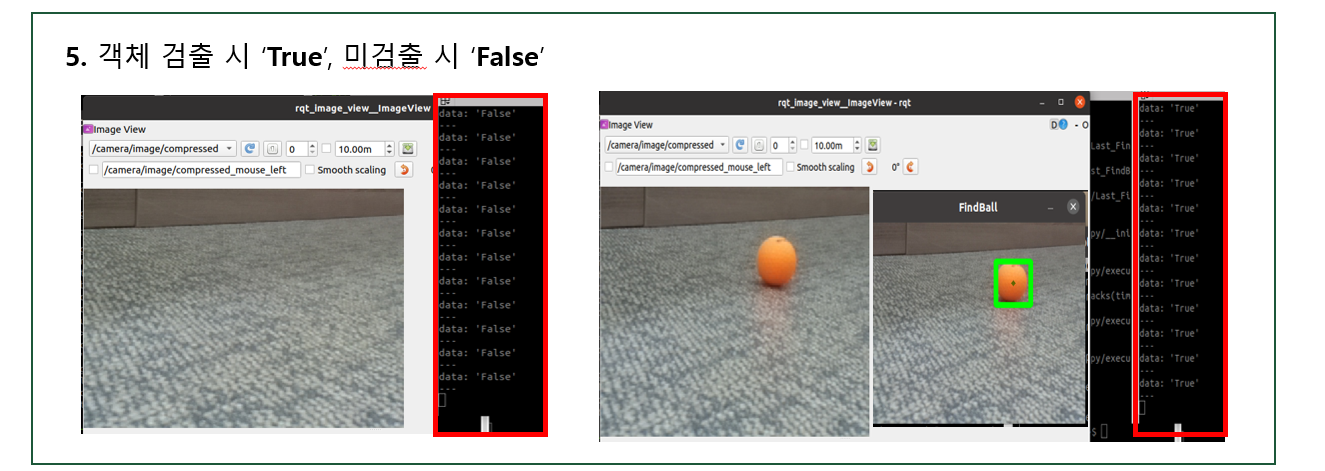1325x471 pixels.
Task: Zoom to original size in orange-ball rqt window
Action: [x=758, y=145]
